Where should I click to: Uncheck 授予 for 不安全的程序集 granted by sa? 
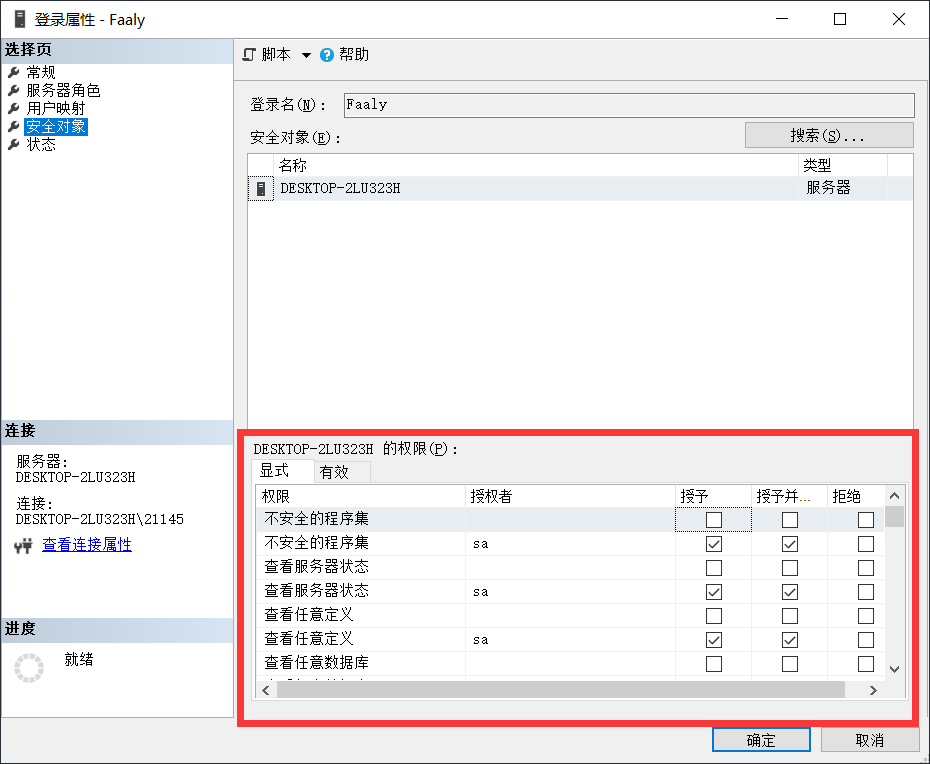click(x=714, y=544)
